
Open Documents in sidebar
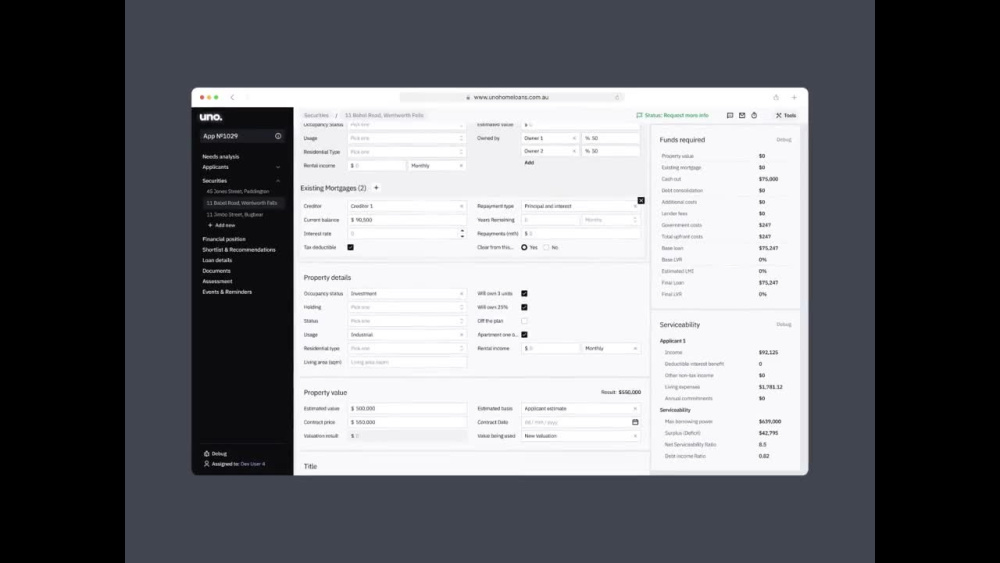[216, 271]
